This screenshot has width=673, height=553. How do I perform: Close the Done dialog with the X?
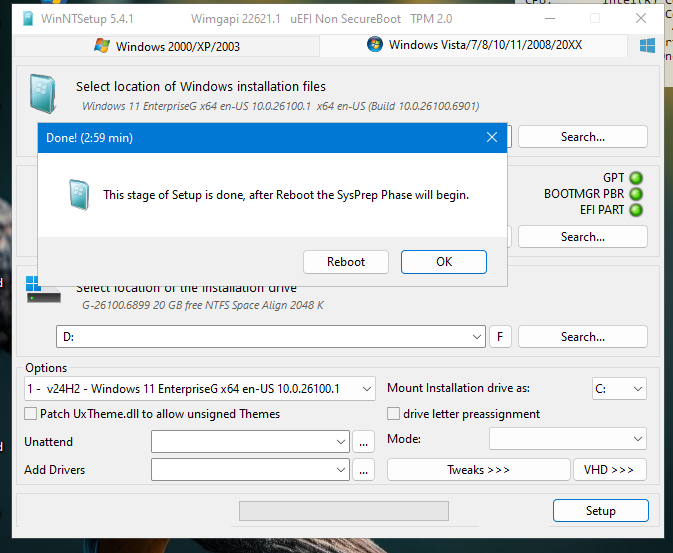click(492, 137)
